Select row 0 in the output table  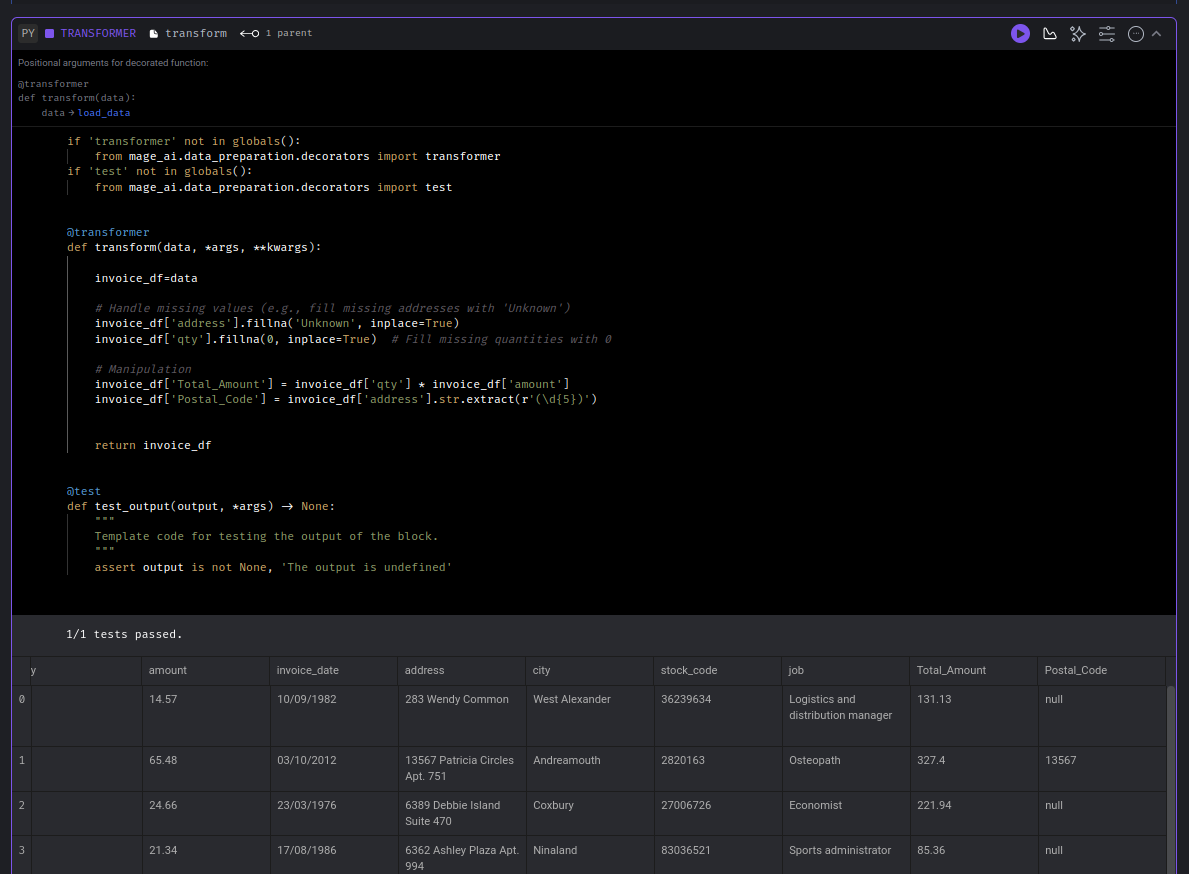[21, 699]
